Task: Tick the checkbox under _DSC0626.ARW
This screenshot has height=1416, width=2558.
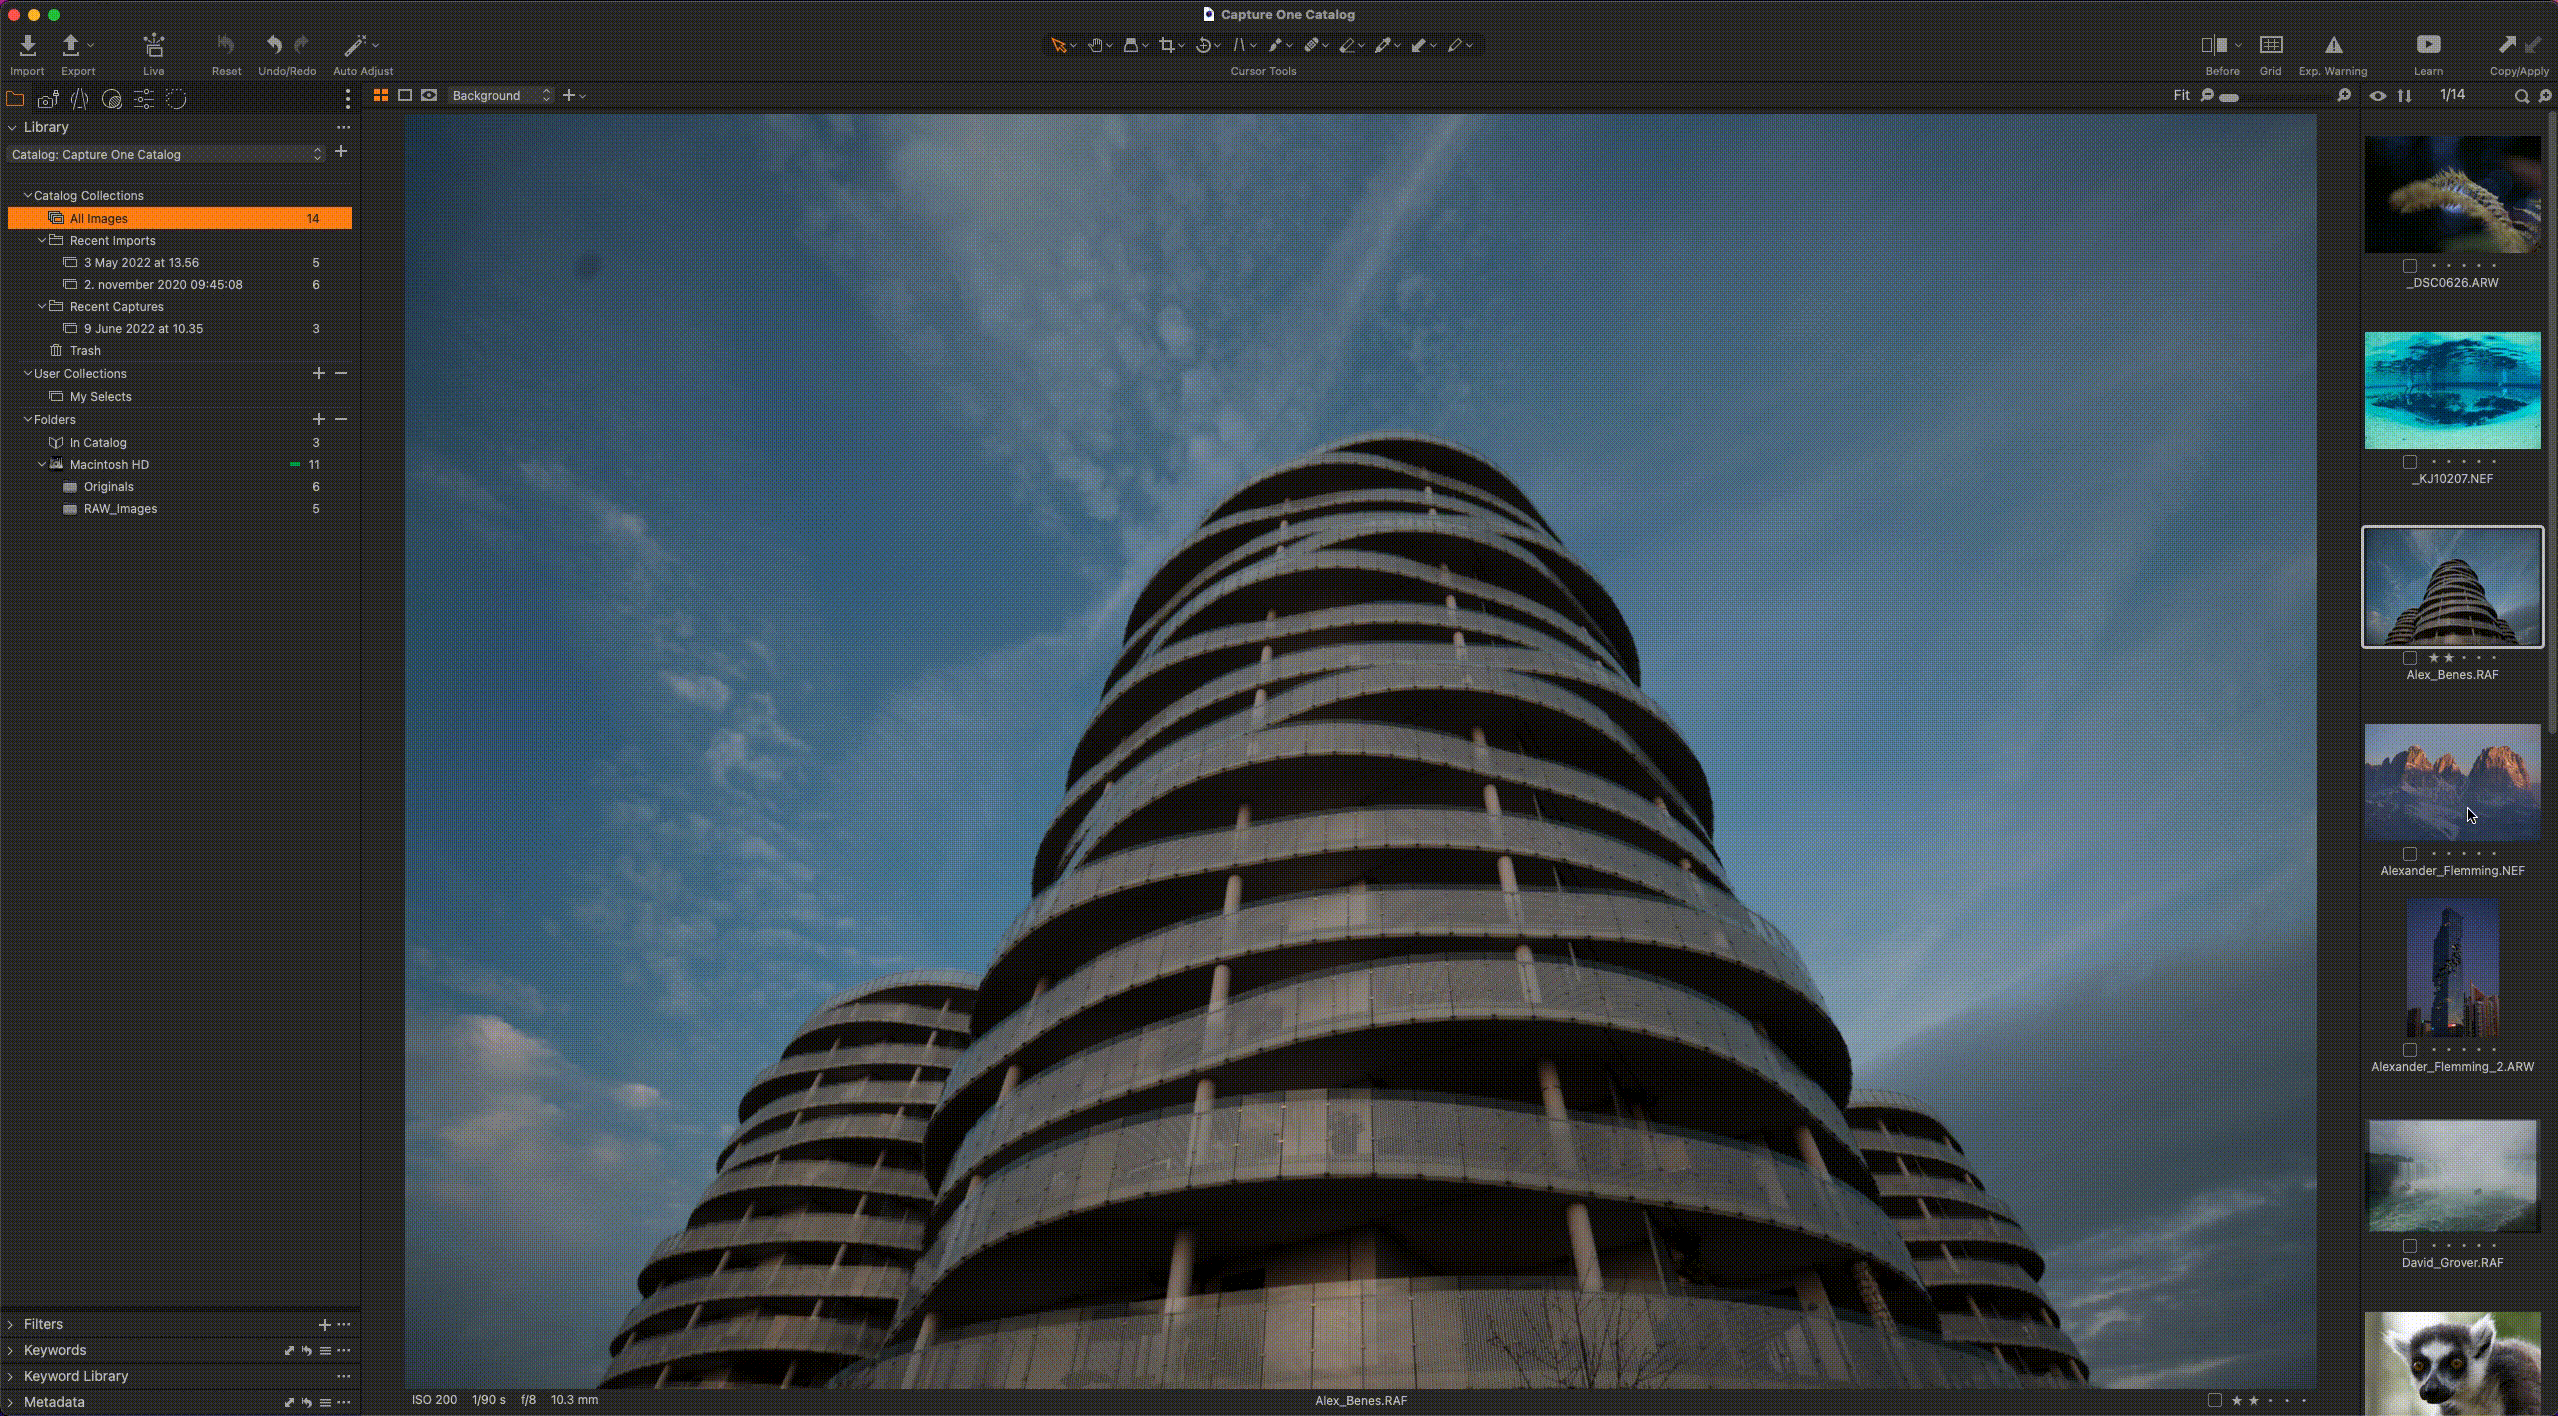Action: (2410, 266)
